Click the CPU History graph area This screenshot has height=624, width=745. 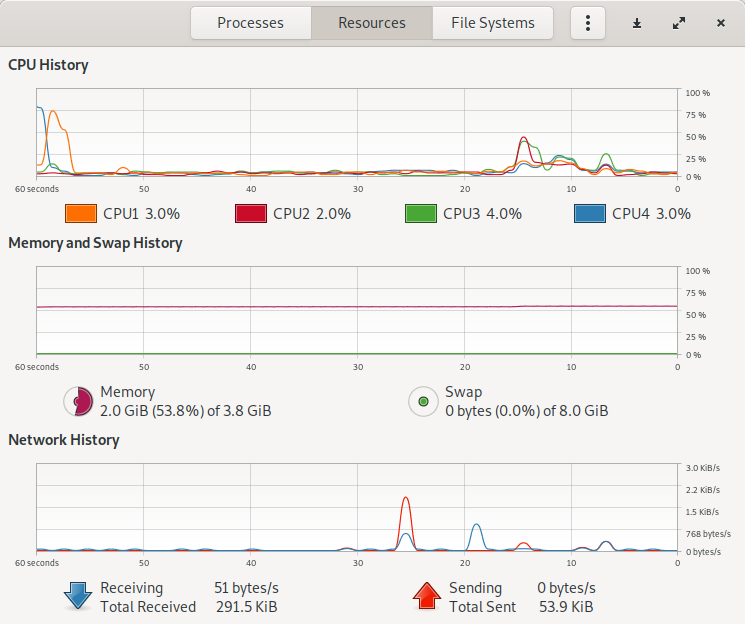357,133
